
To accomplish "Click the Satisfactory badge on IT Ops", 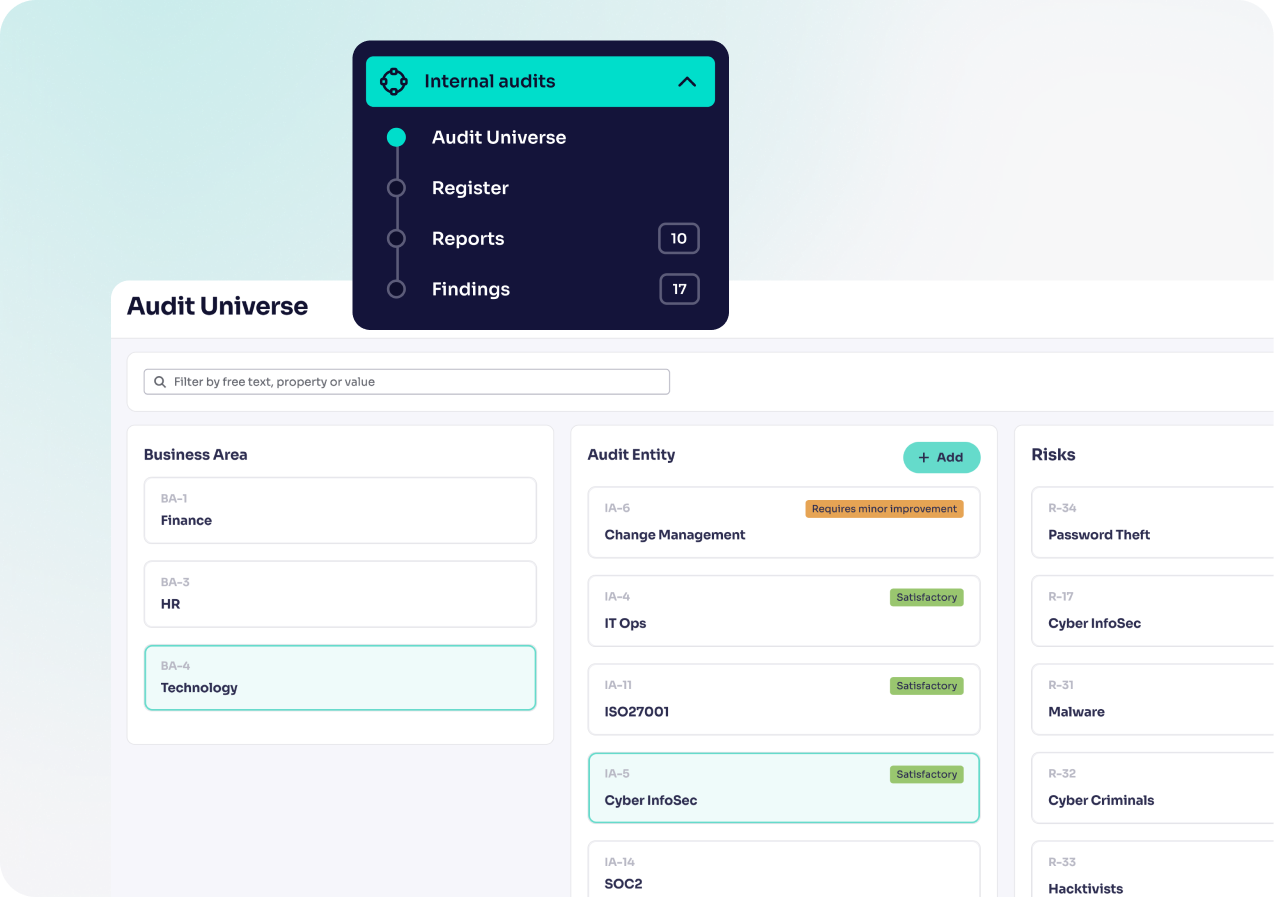I will coord(926,597).
